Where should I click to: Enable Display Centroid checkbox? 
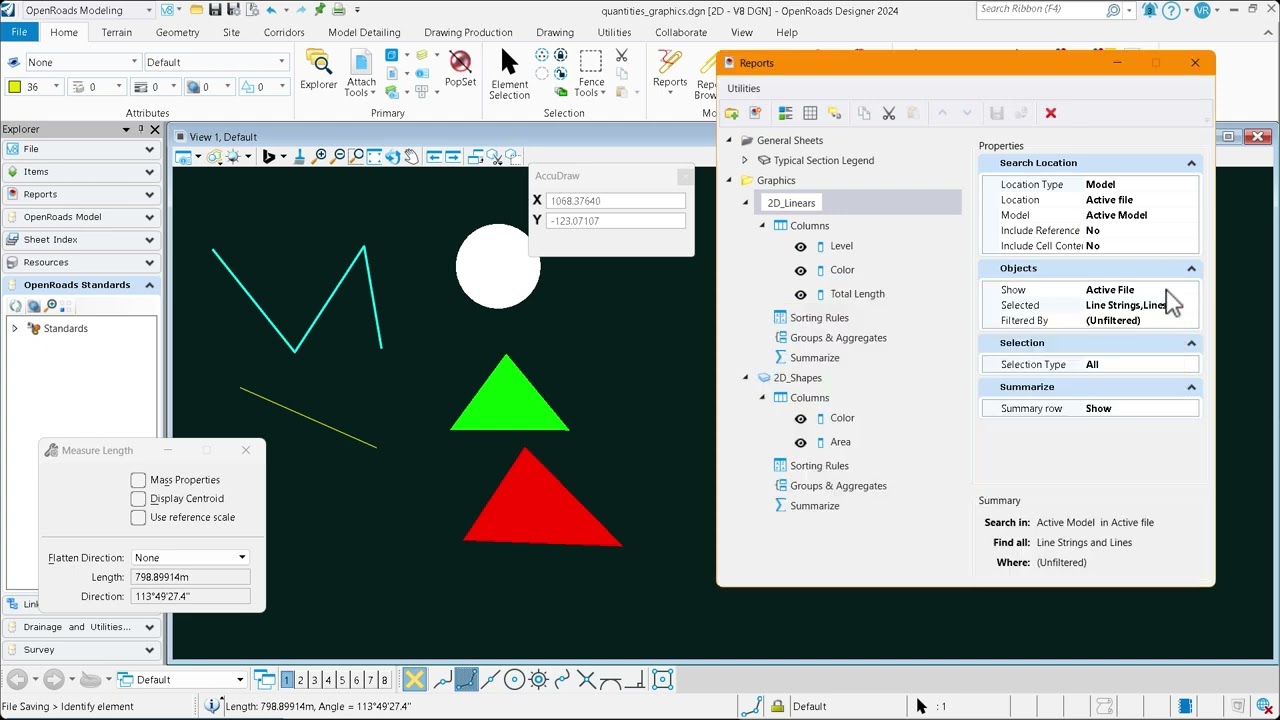tap(138, 498)
